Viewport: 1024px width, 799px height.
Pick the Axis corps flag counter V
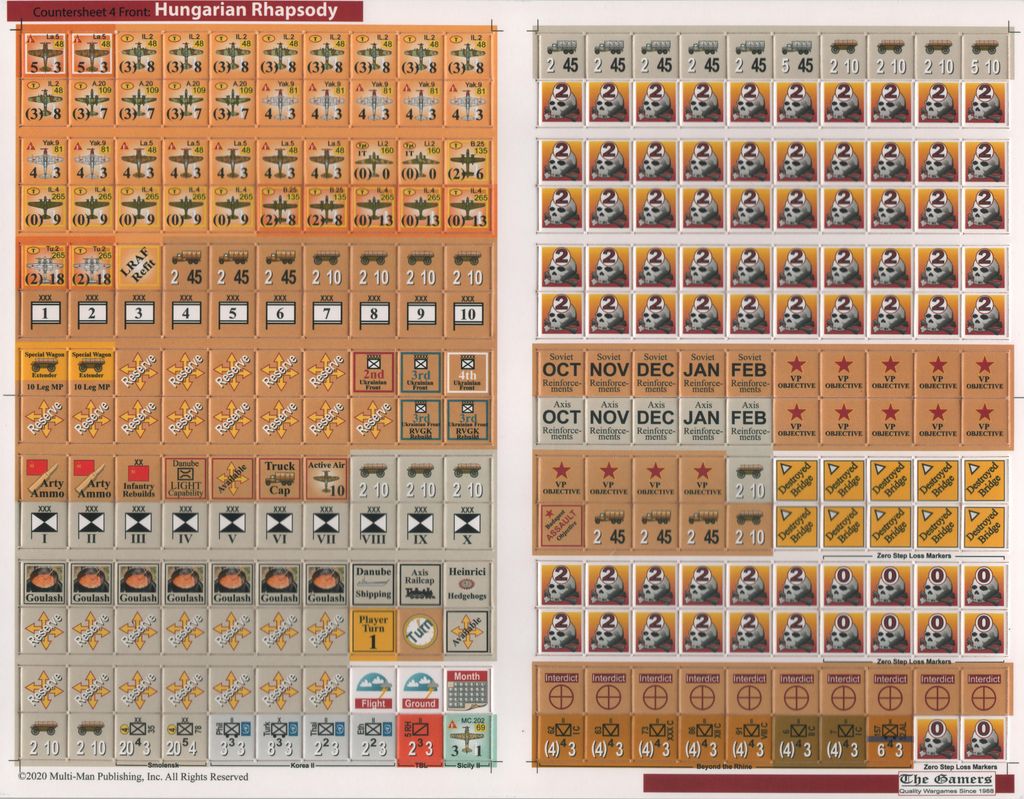tap(232, 525)
